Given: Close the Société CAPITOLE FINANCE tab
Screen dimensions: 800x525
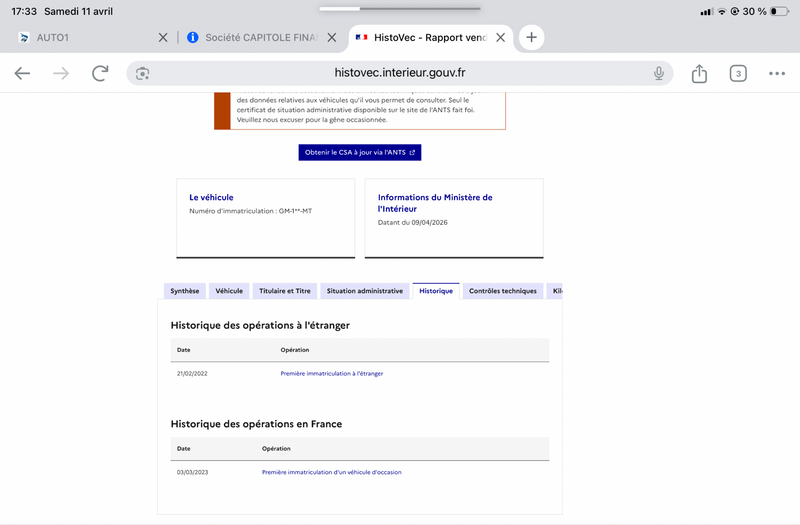Looking at the screenshot, I should pyautogui.click(x=332, y=37).
